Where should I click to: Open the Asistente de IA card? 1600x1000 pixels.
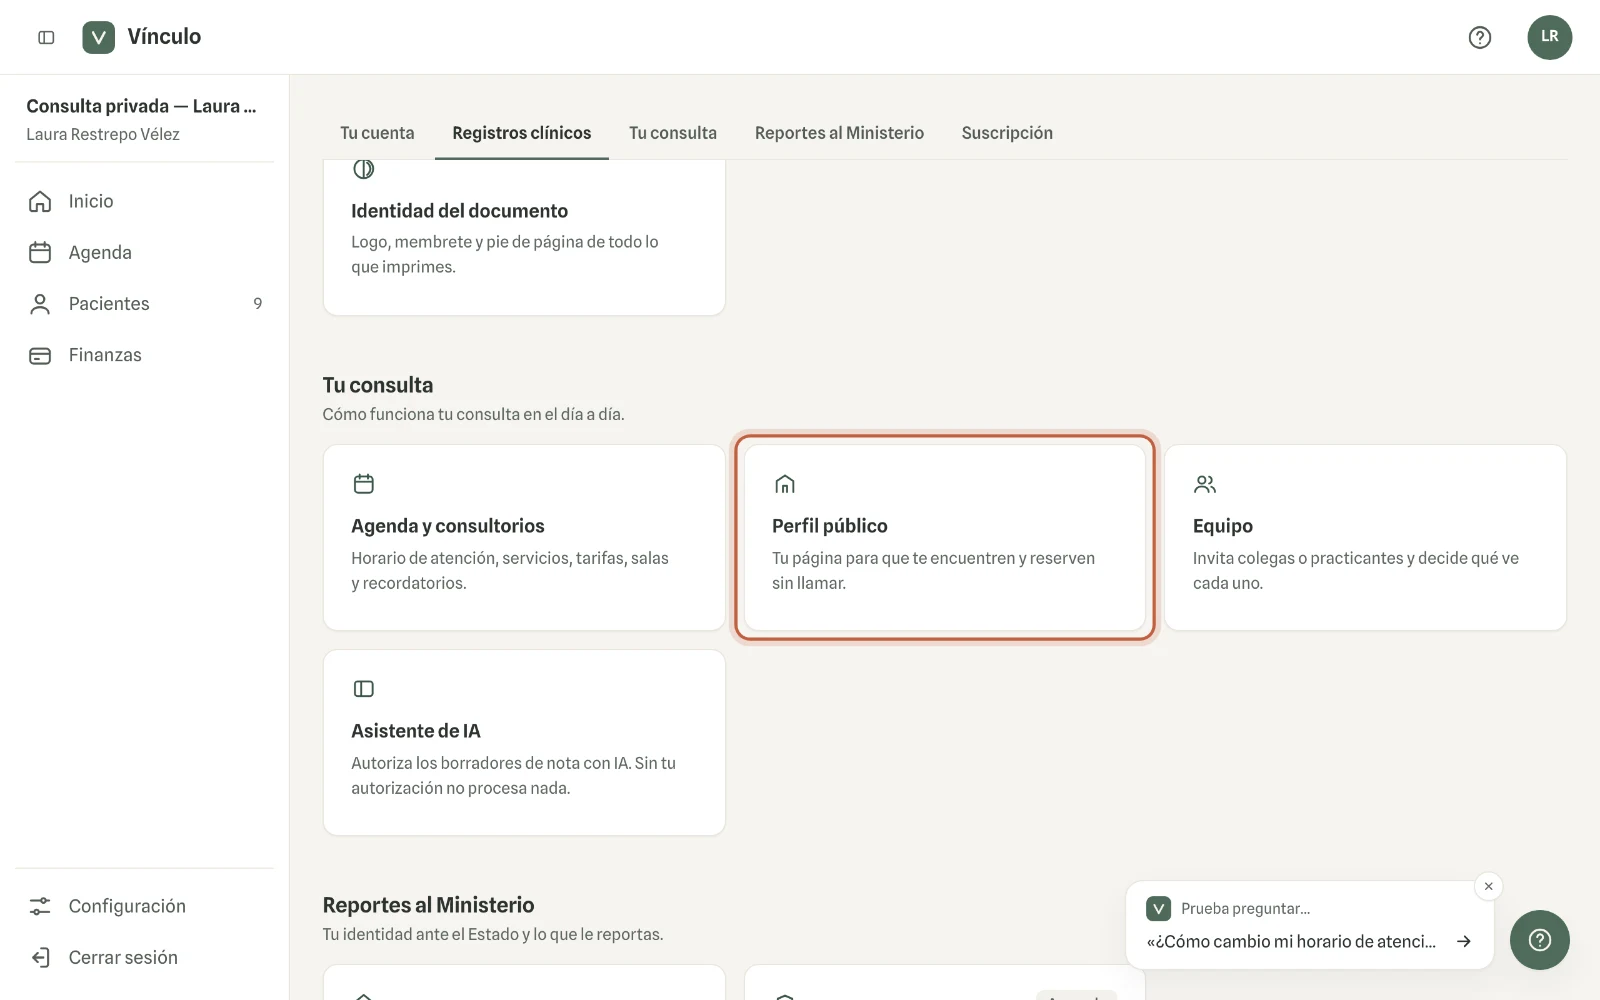524,742
